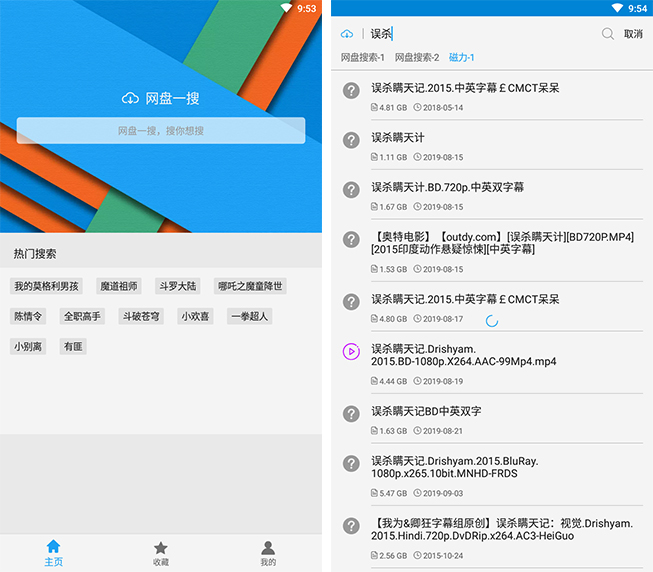
Task: Tap the cloud icon beside search field
Action: pyautogui.click(x=347, y=34)
